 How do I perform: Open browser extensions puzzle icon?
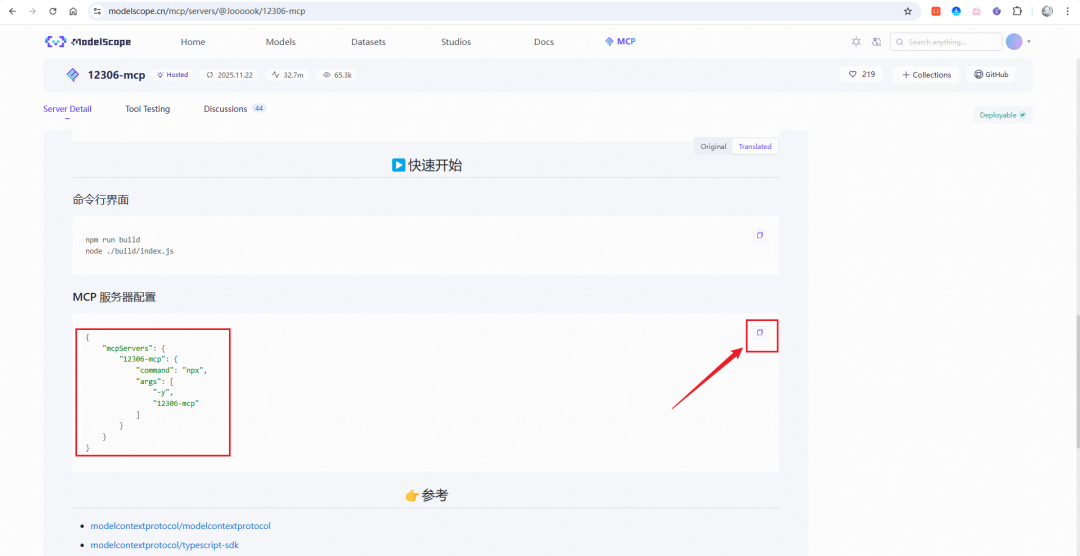(x=1017, y=11)
